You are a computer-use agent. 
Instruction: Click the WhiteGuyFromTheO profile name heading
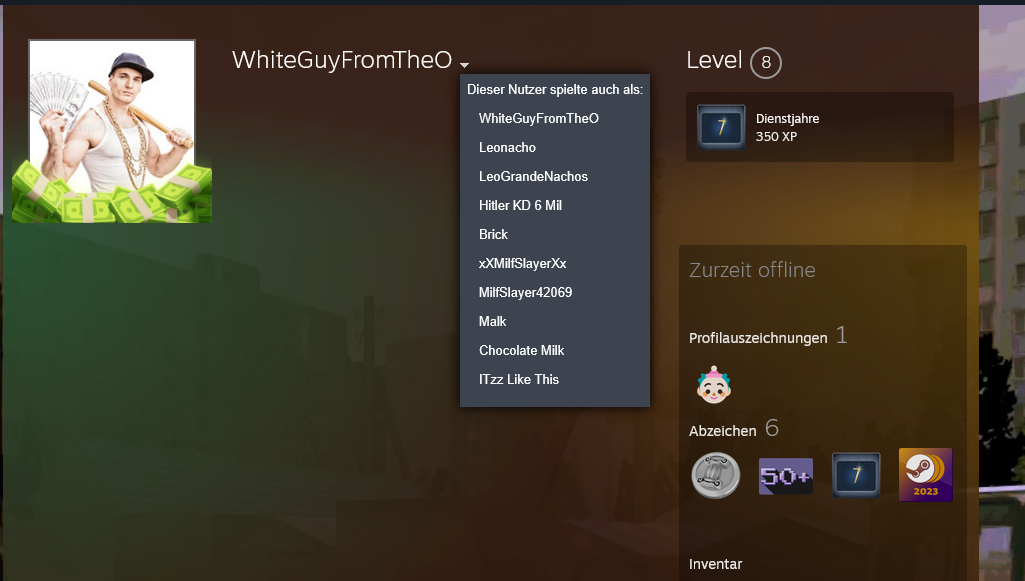click(x=342, y=60)
